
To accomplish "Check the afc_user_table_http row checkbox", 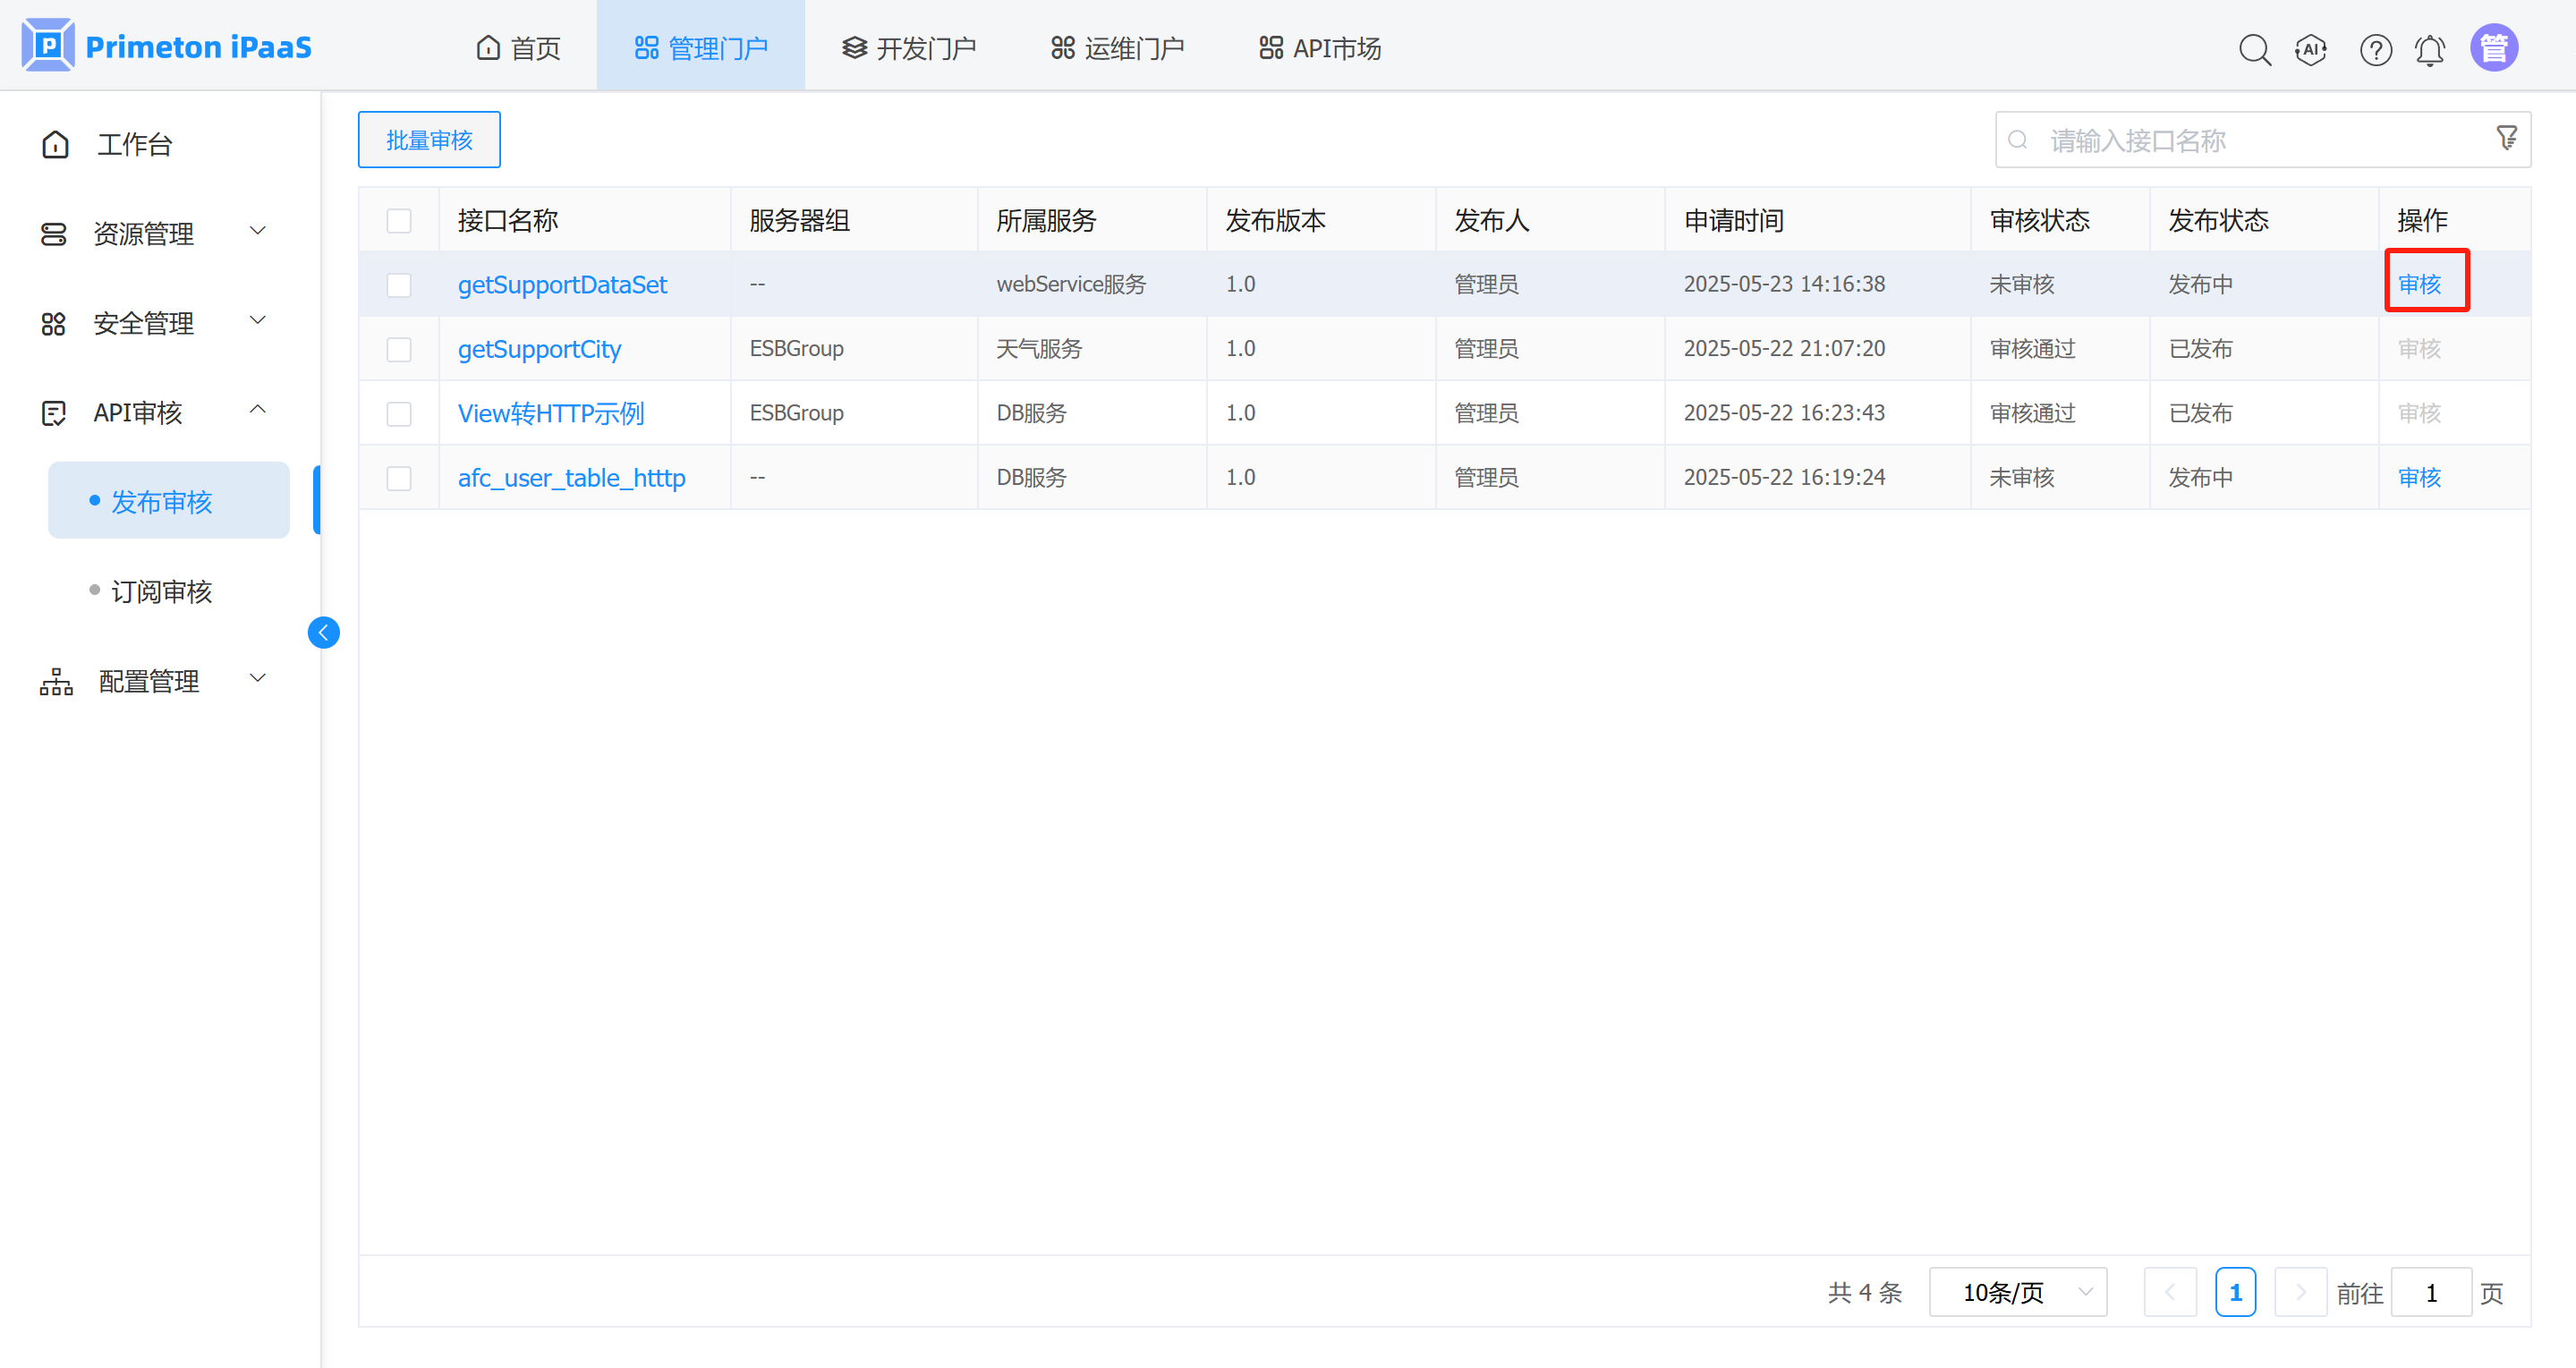I will tap(399, 478).
